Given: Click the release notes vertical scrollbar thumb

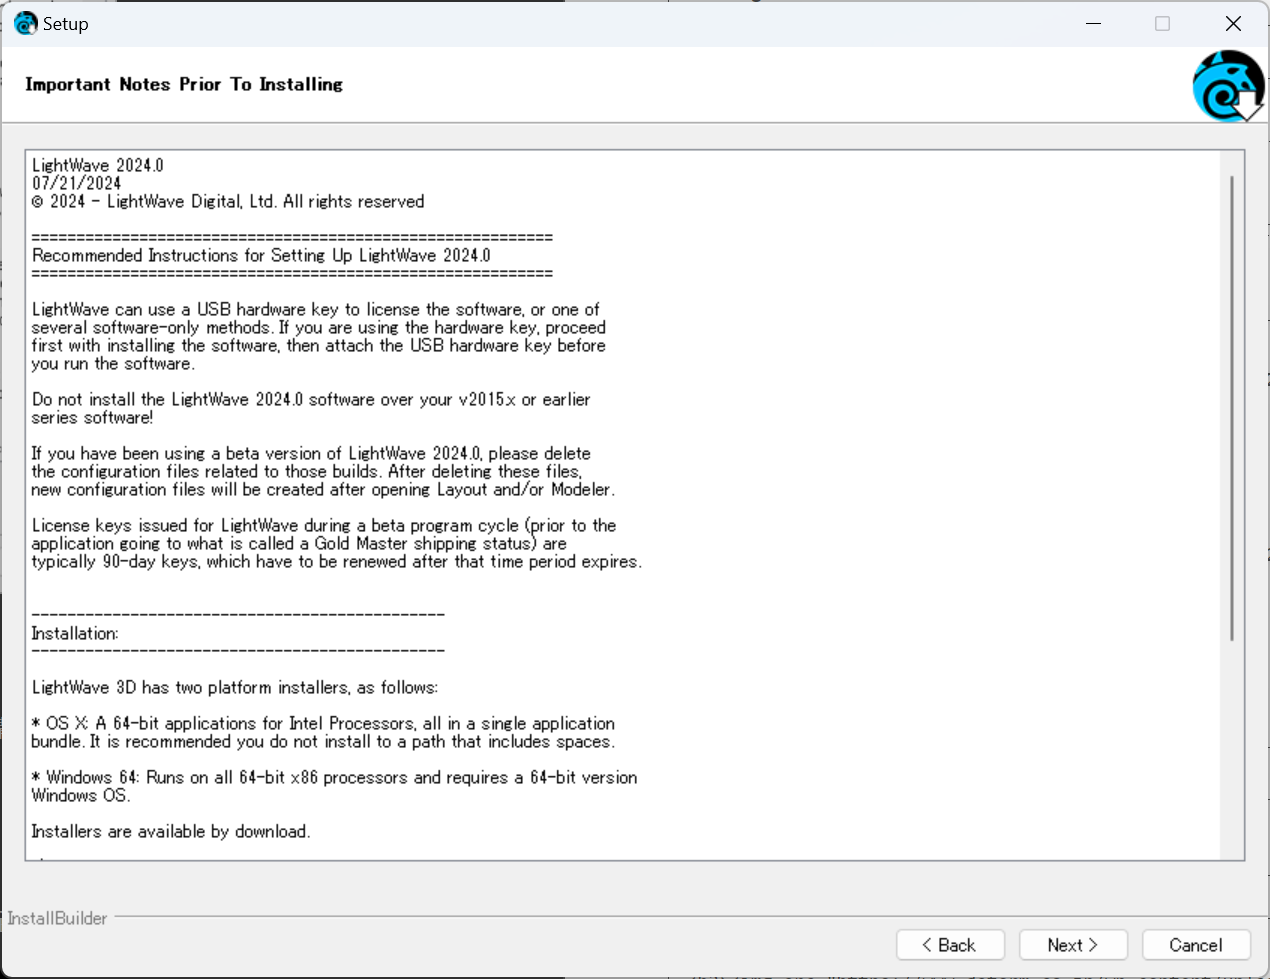Looking at the screenshot, I should [1232, 408].
